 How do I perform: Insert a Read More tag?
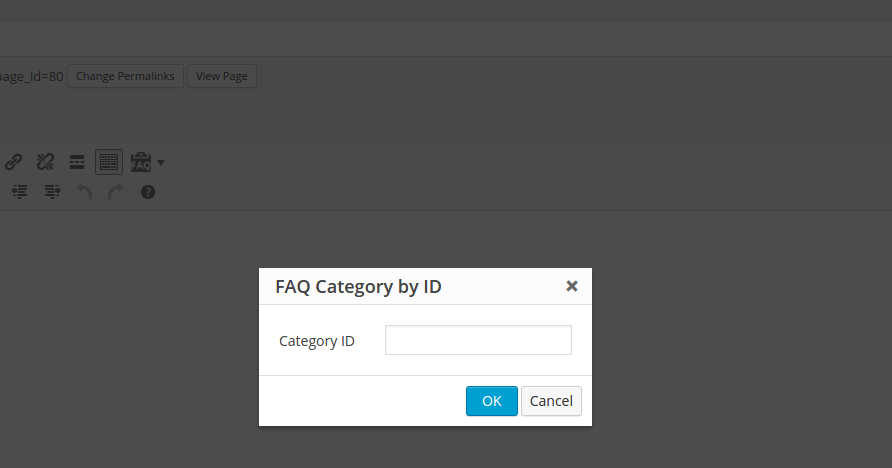(x=76, y=162)
